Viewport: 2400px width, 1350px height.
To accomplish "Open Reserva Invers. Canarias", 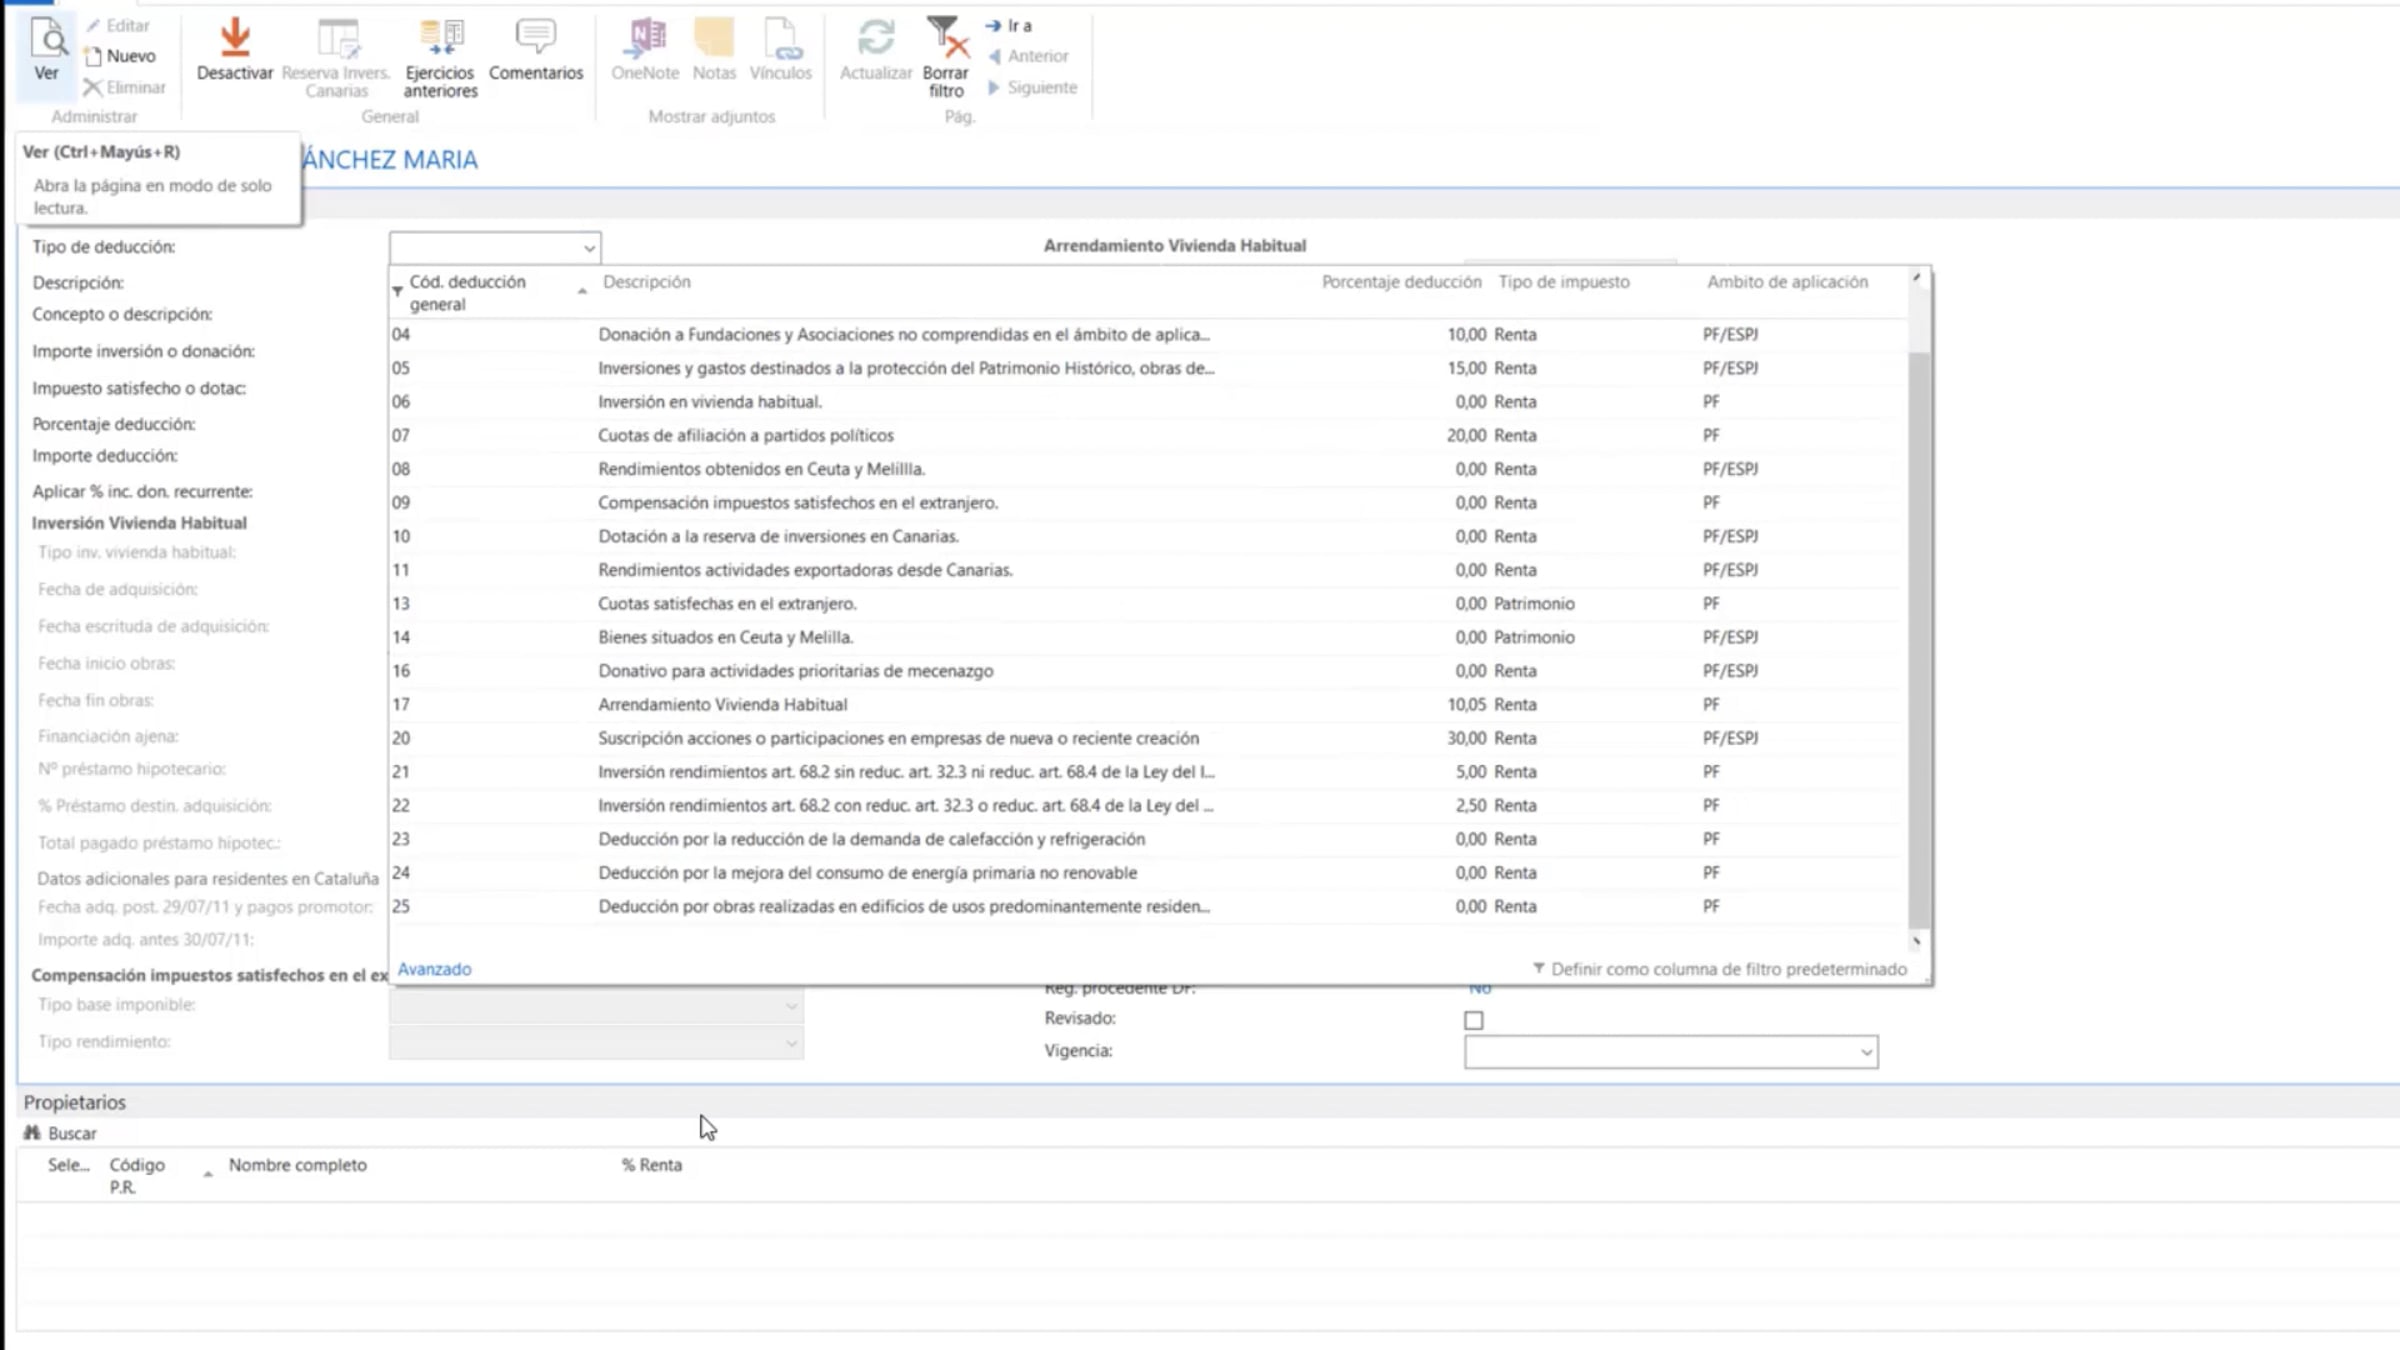I will pos(336,58).
